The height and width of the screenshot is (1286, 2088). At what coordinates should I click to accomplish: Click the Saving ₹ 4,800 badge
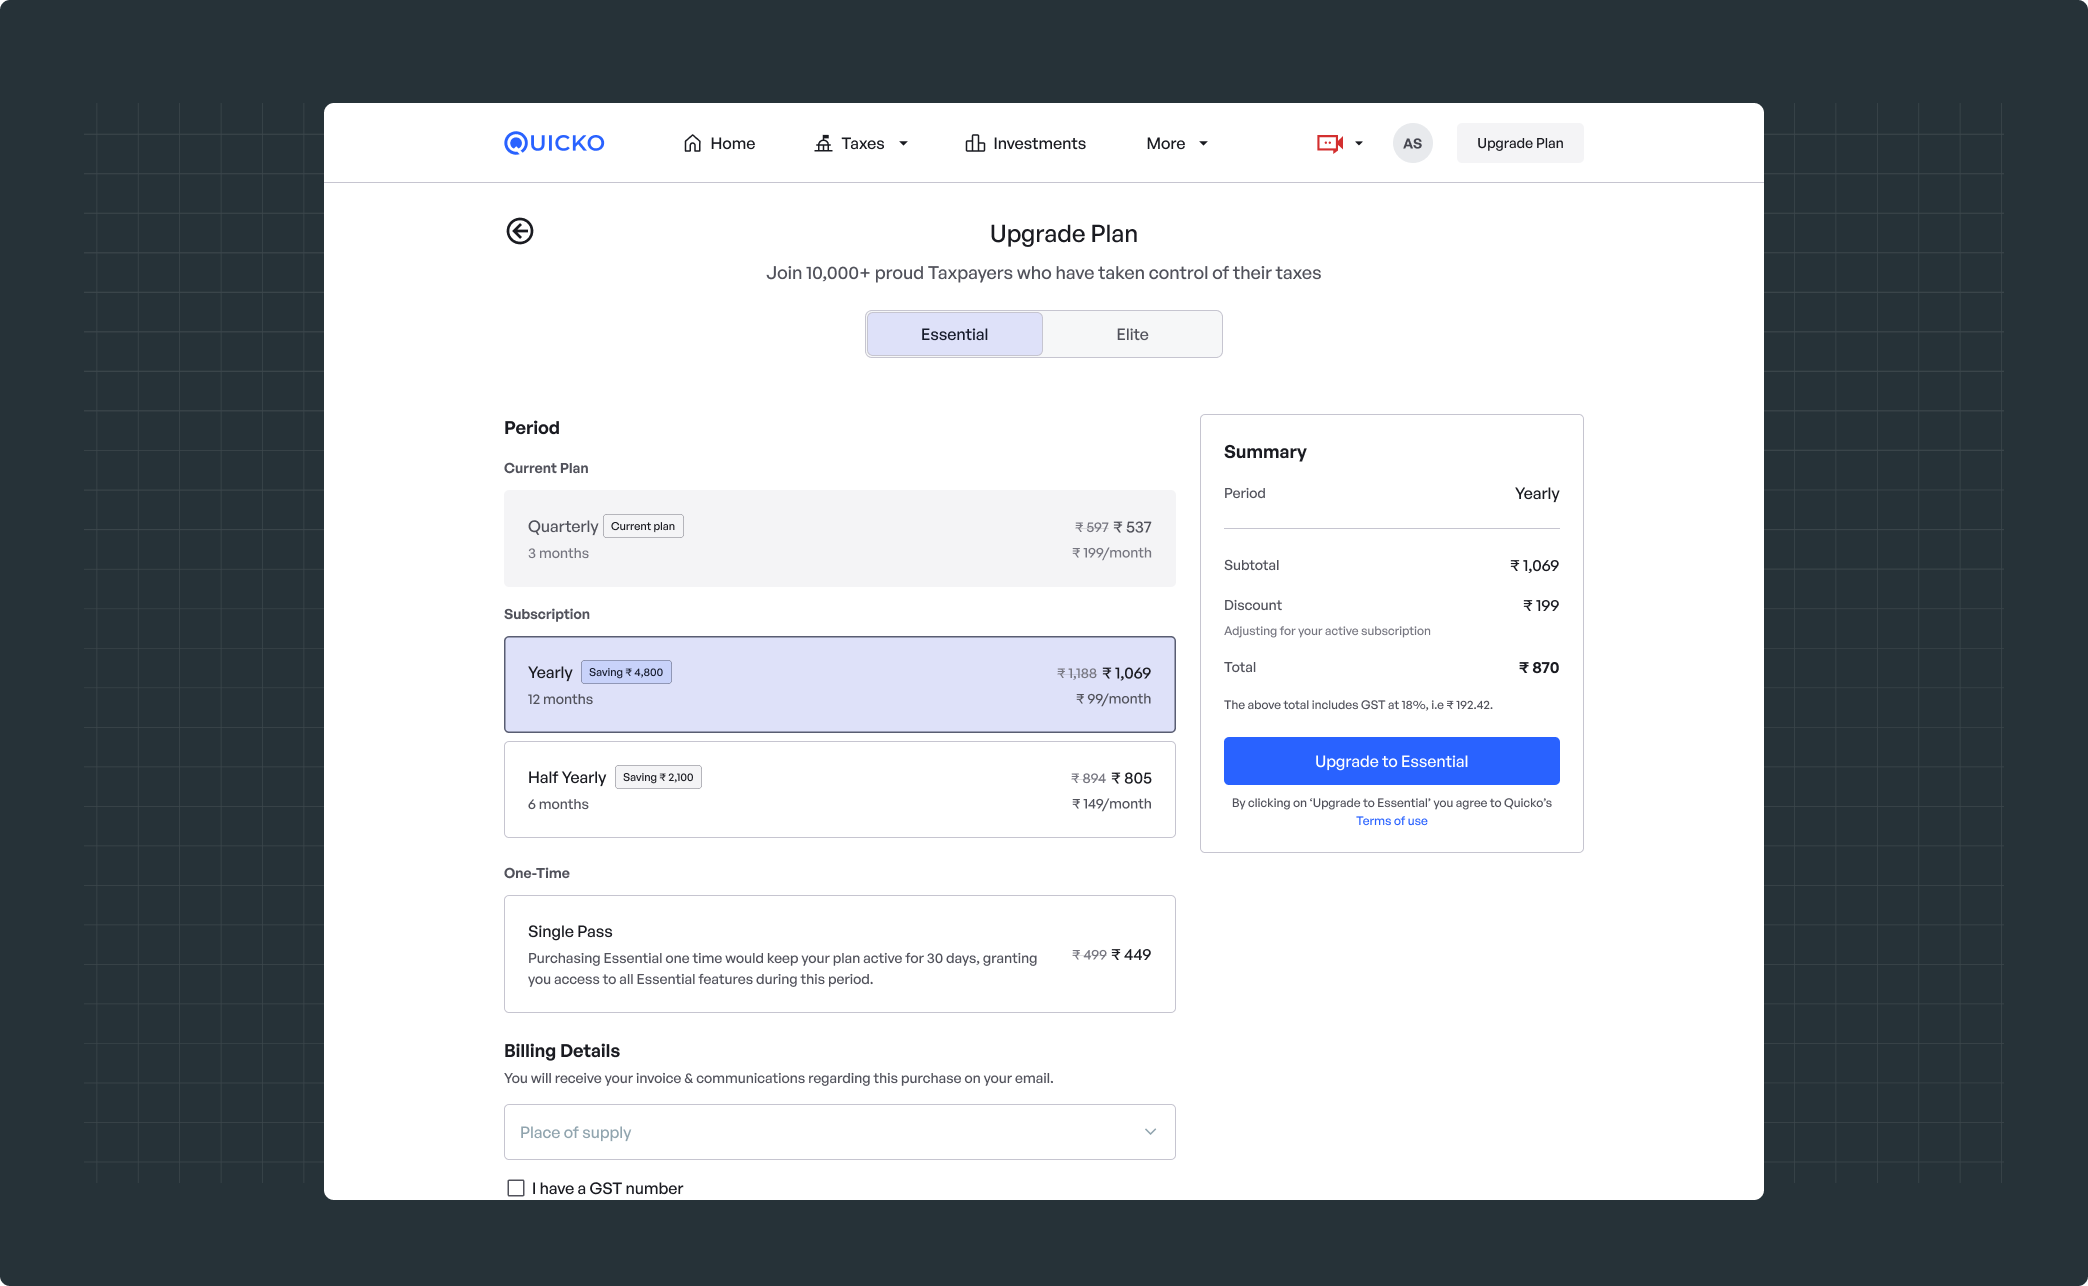[x=626, y=672]
